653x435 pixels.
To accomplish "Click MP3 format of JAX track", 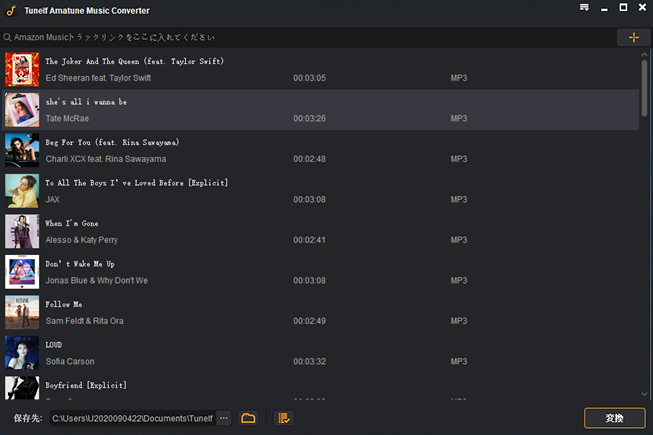I will (x=459, y=199).
